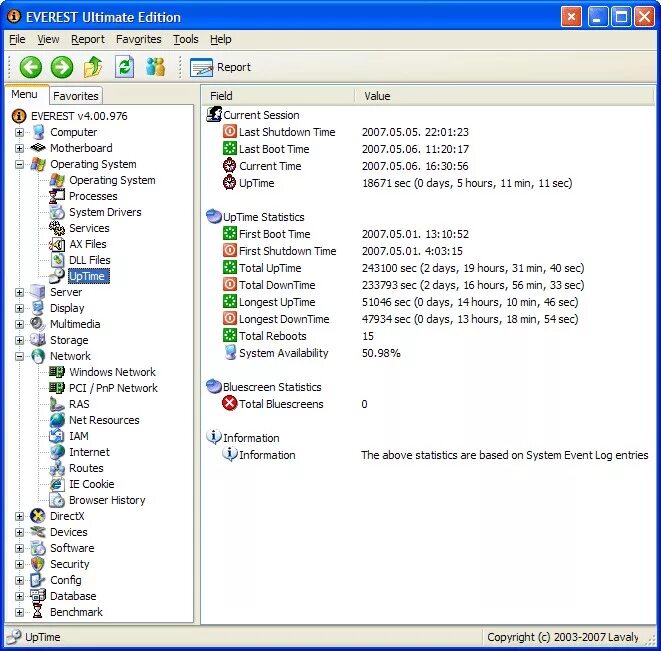Click the Field column header
661x651 pixels.
coord(278,96)
